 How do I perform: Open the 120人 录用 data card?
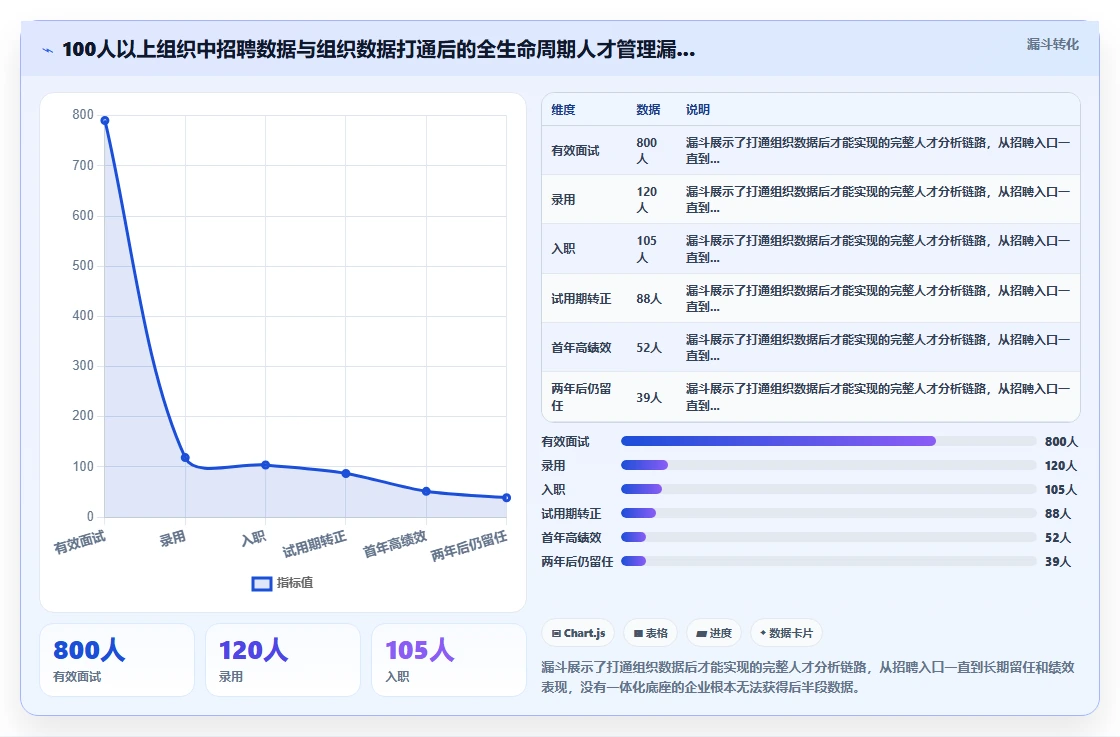click(283, 660)
